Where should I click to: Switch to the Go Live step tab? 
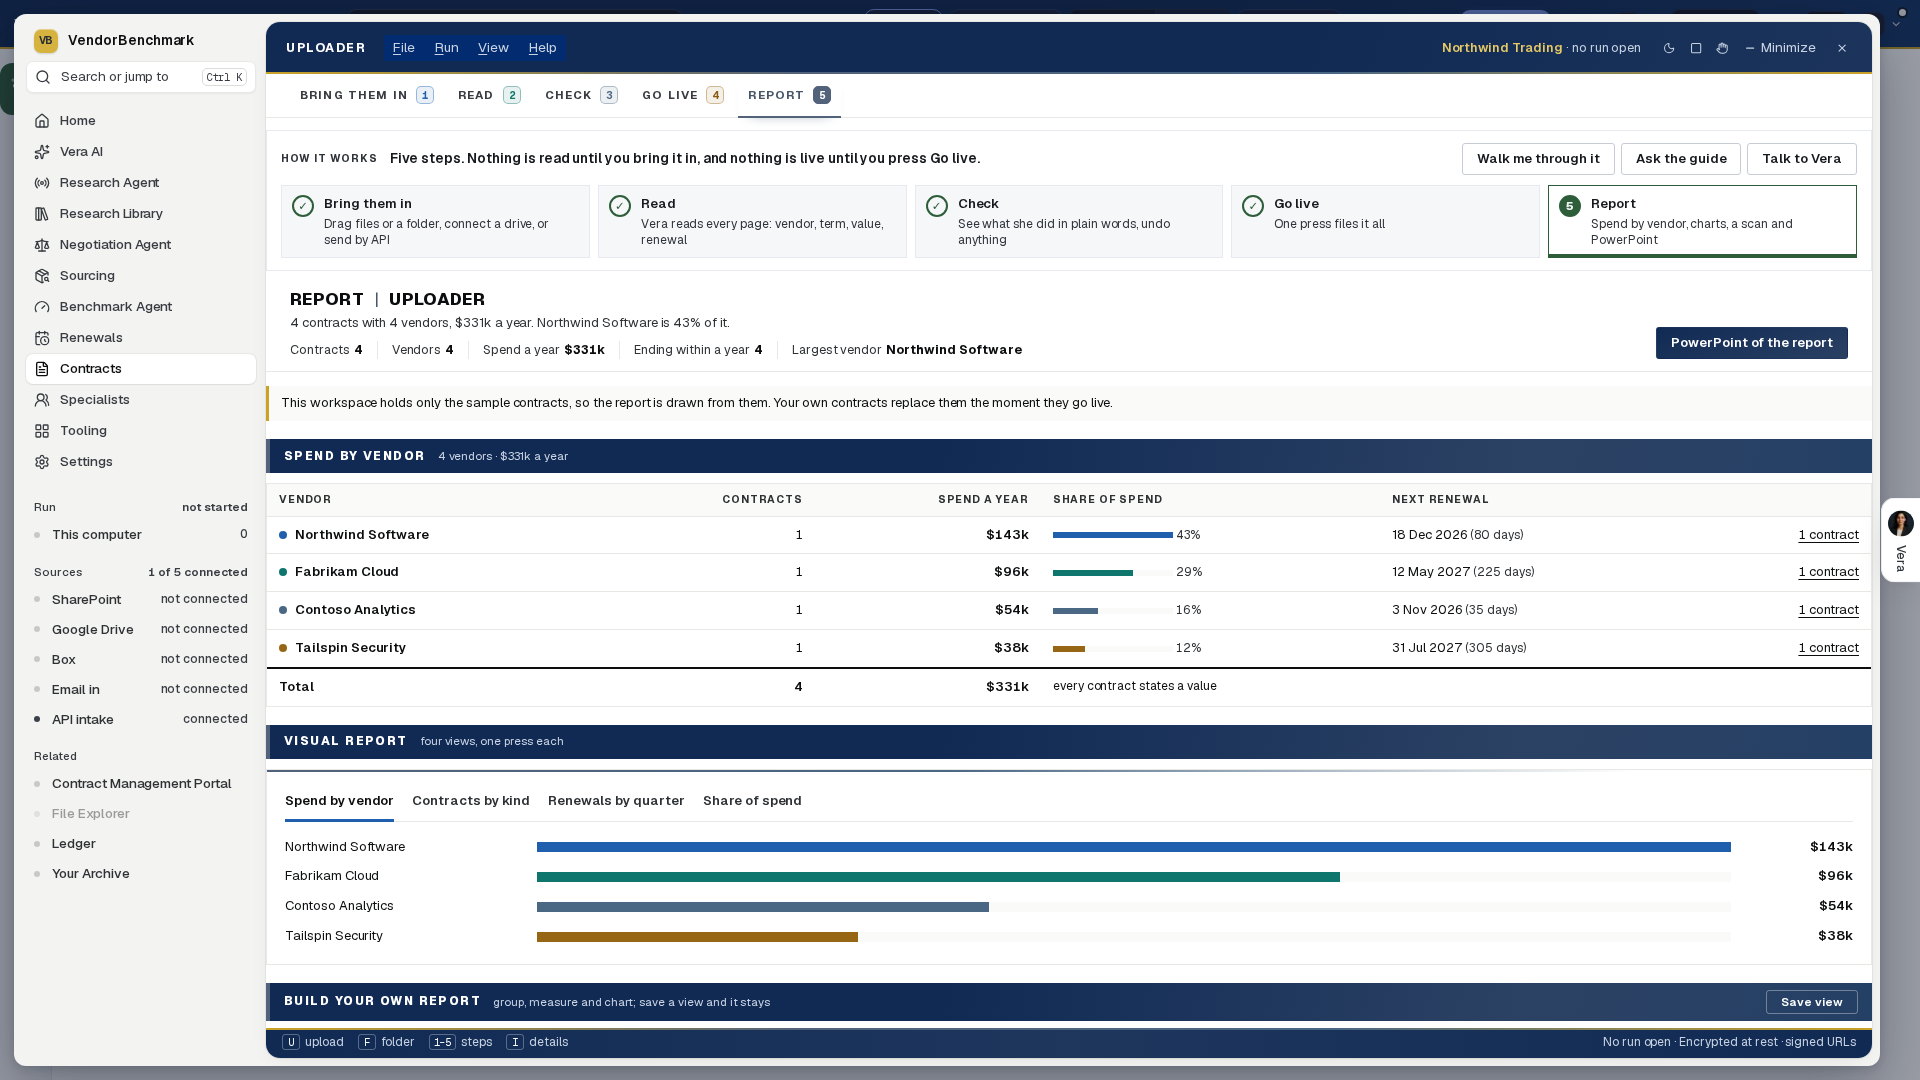coord(682,95)
